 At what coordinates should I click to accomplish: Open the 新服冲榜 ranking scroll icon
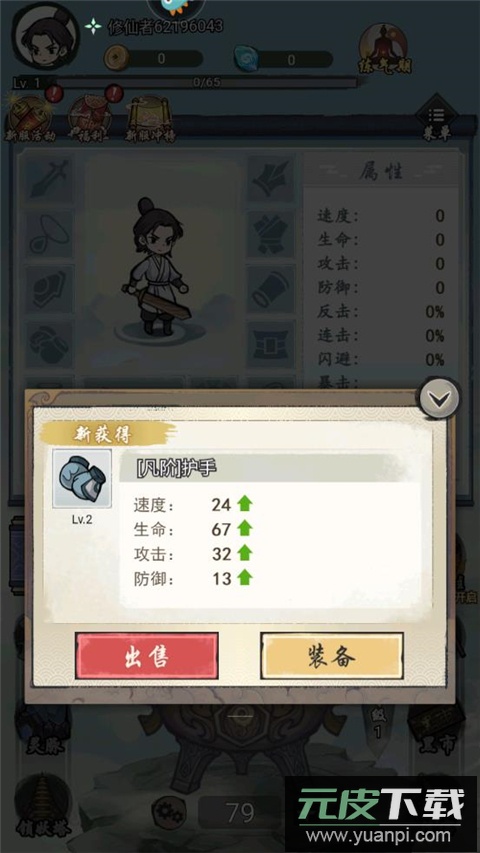tap(150, 119)
